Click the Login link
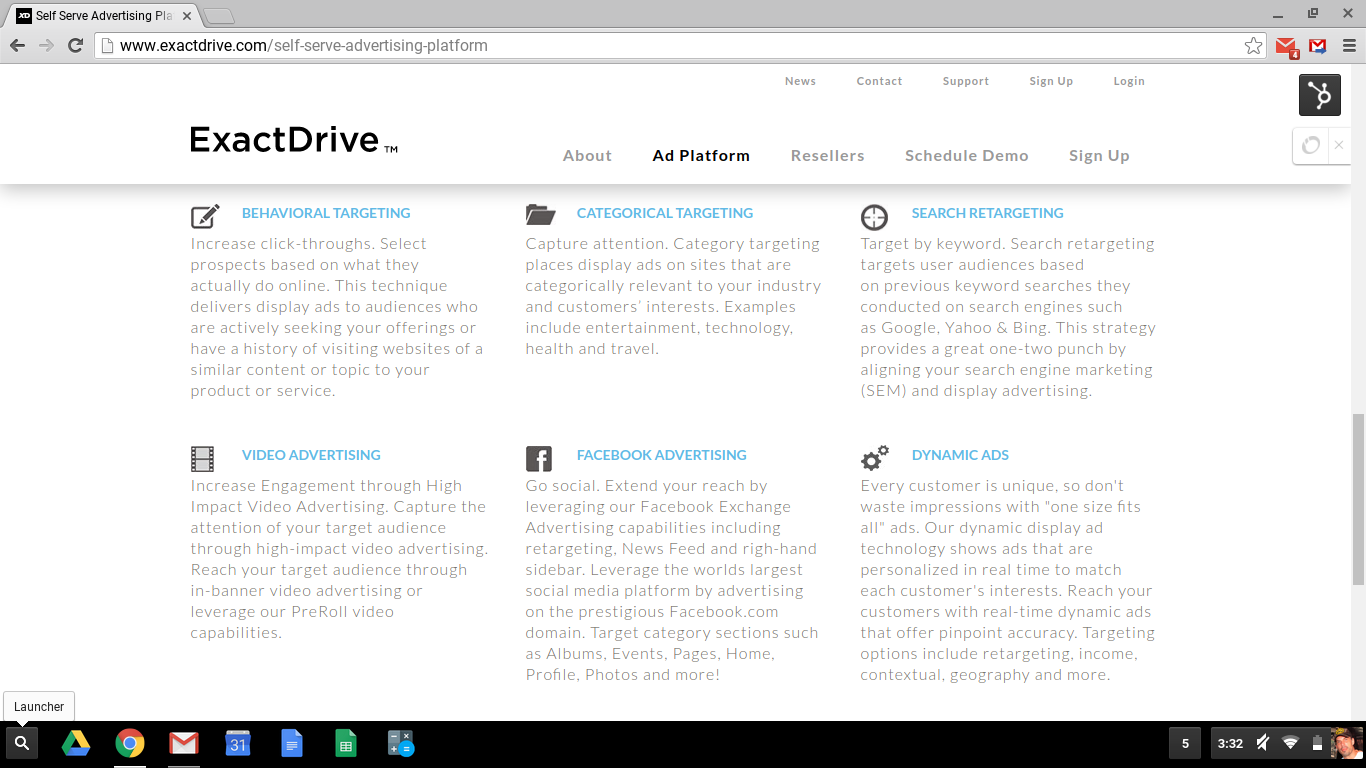This screenshot has width=1366, height=768. pos(1129,81)
